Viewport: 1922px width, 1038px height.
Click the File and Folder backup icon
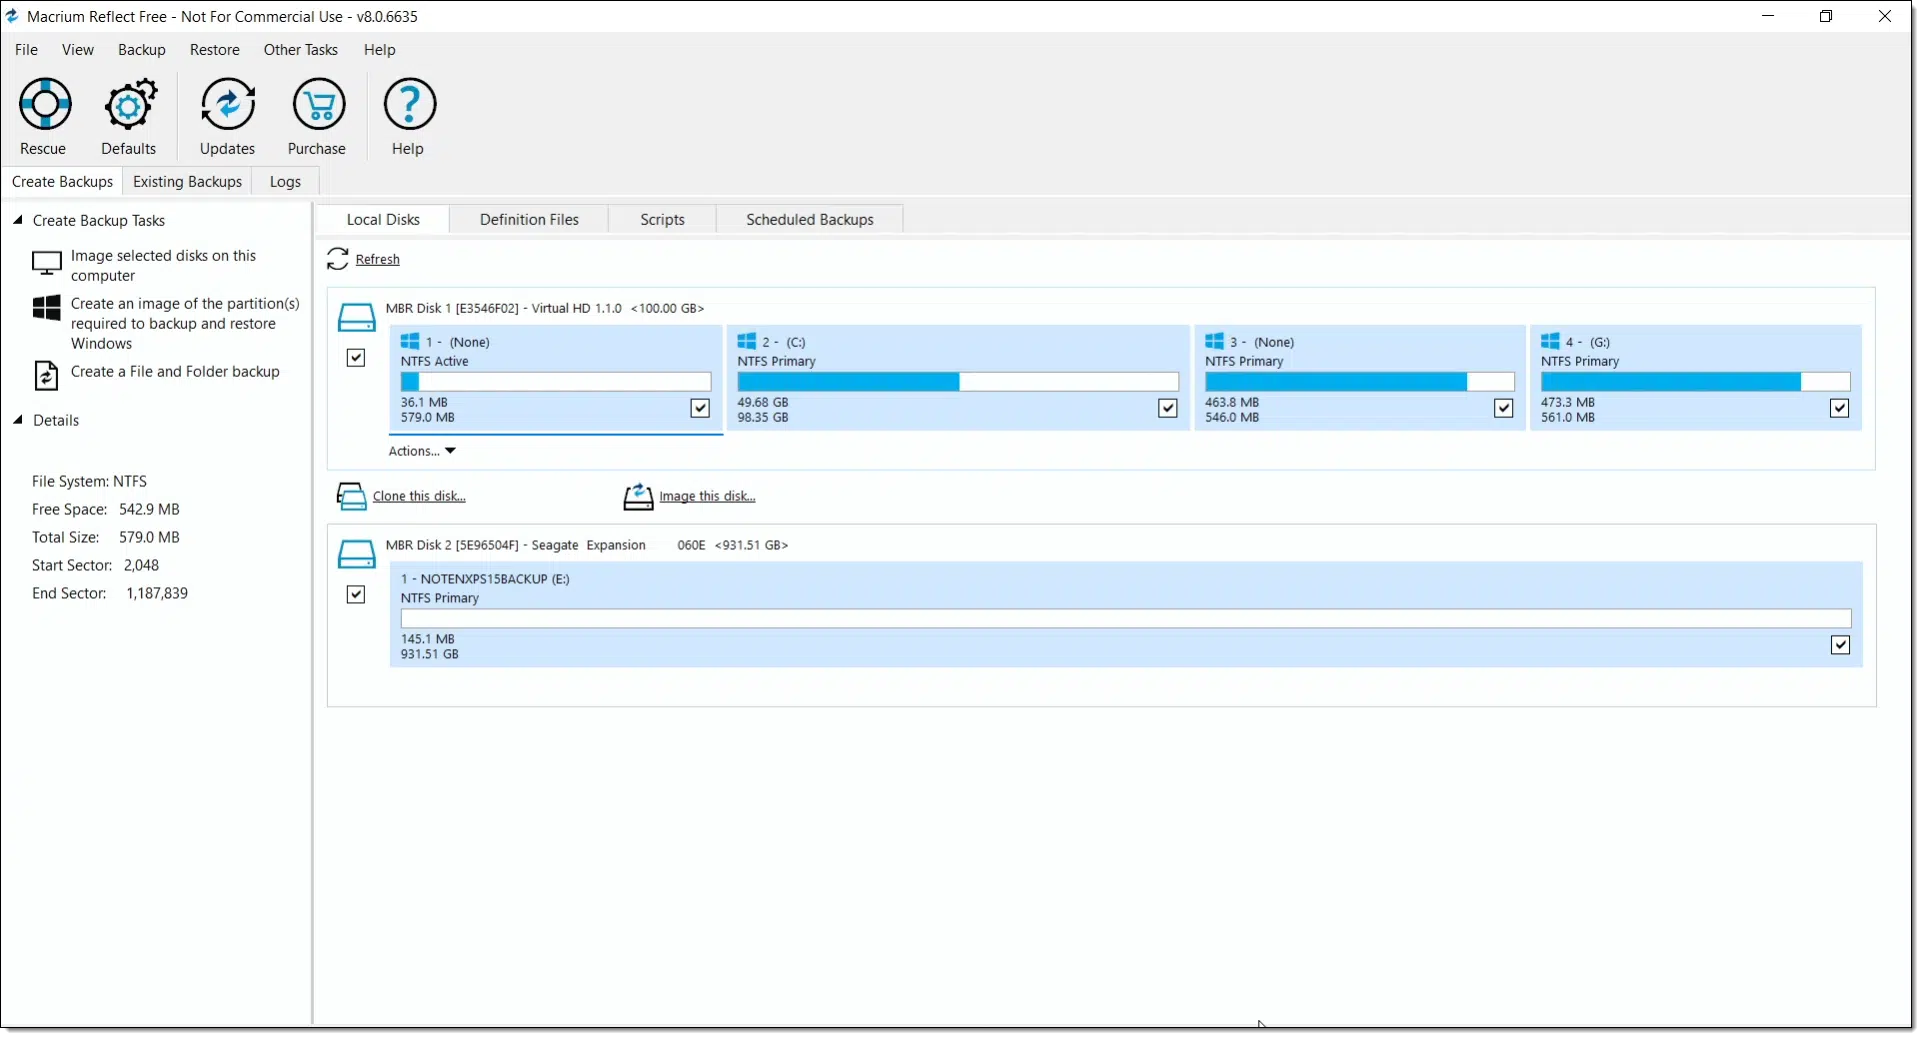[46, 375]
